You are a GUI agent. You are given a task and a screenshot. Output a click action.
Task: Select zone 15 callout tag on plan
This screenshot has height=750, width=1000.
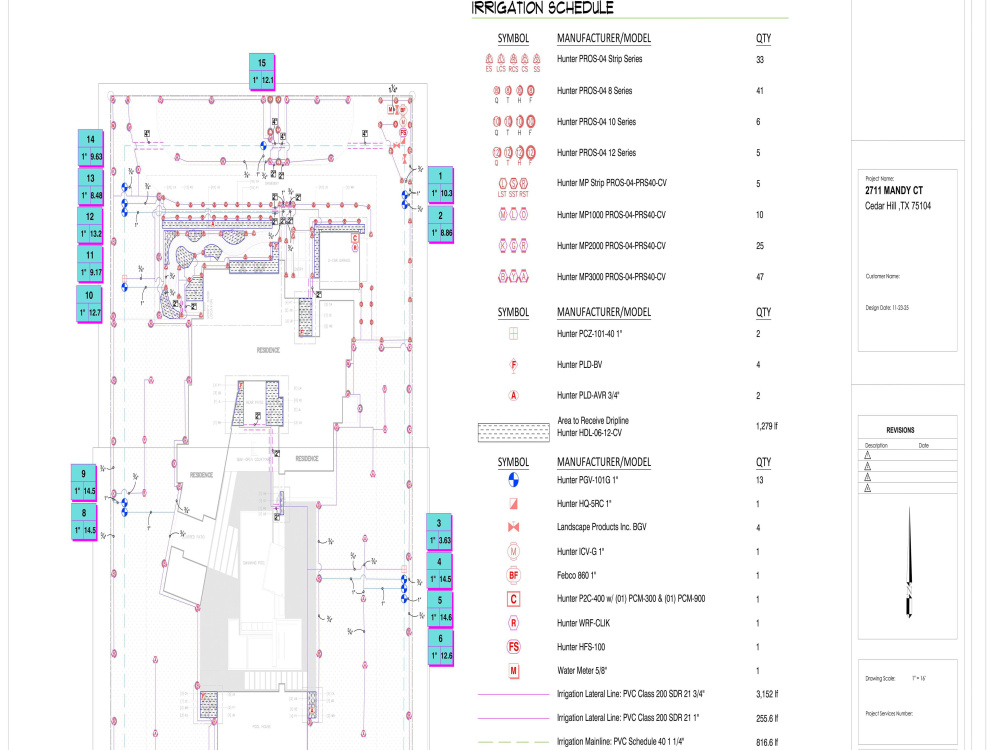[262, 71]
